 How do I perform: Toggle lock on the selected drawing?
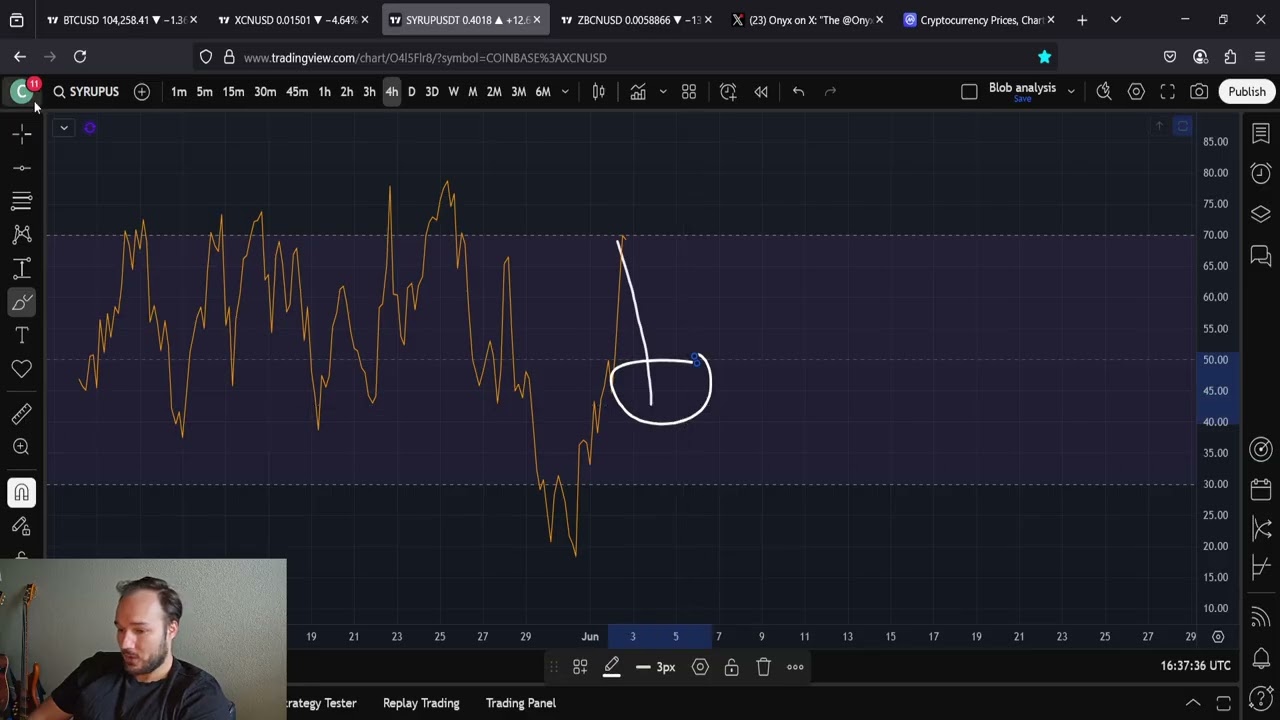731,667
